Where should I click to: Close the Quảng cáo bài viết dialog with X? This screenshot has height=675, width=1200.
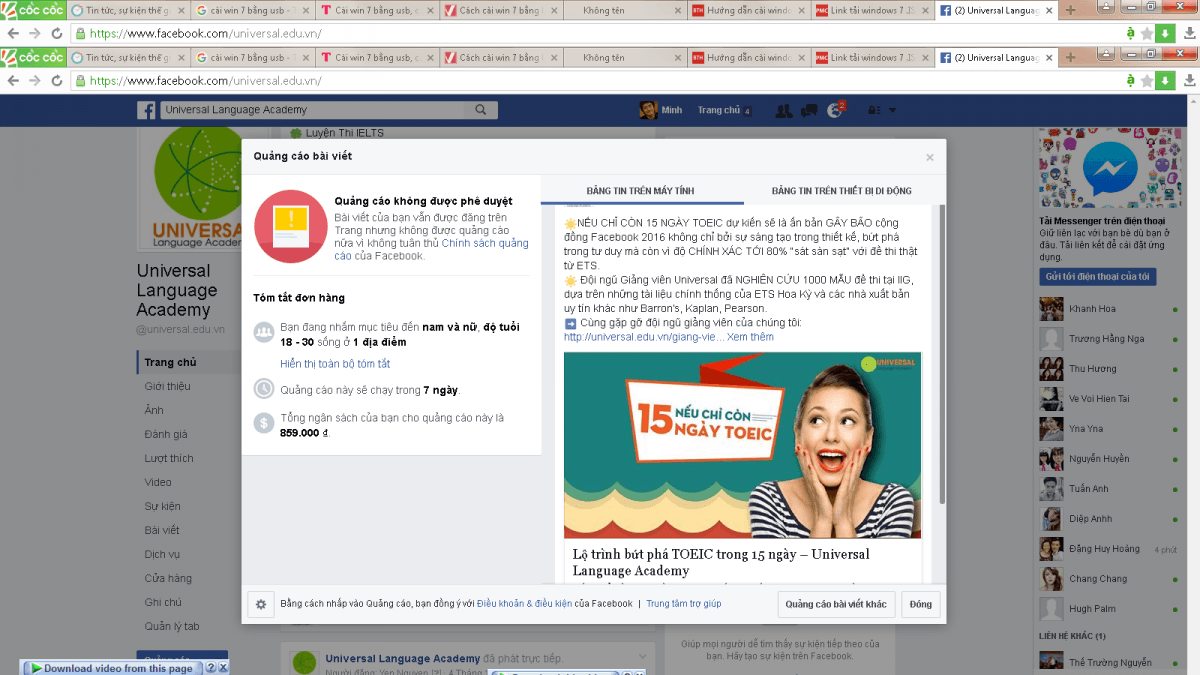[x=930, y=157]
